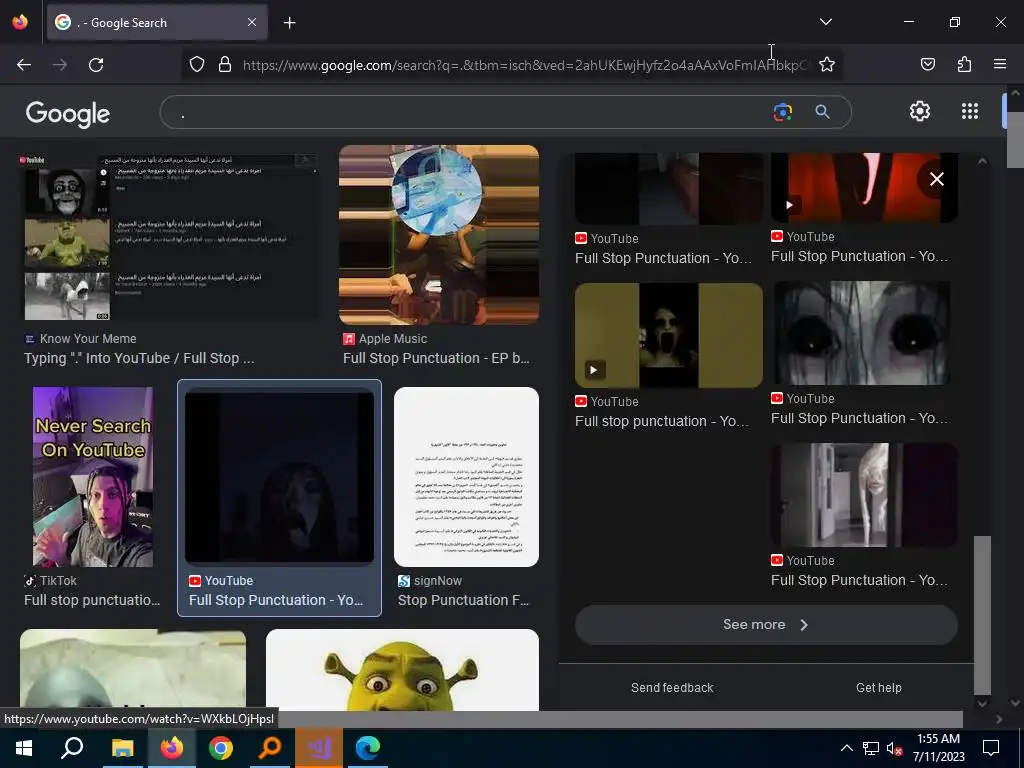Click the TikTok 'Full stop punctuatio...' title

click(x=92, y=600)
